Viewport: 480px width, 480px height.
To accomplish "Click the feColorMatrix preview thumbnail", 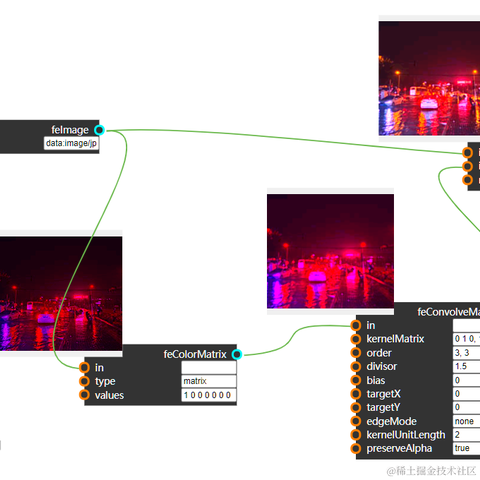I will pos(61,294).
